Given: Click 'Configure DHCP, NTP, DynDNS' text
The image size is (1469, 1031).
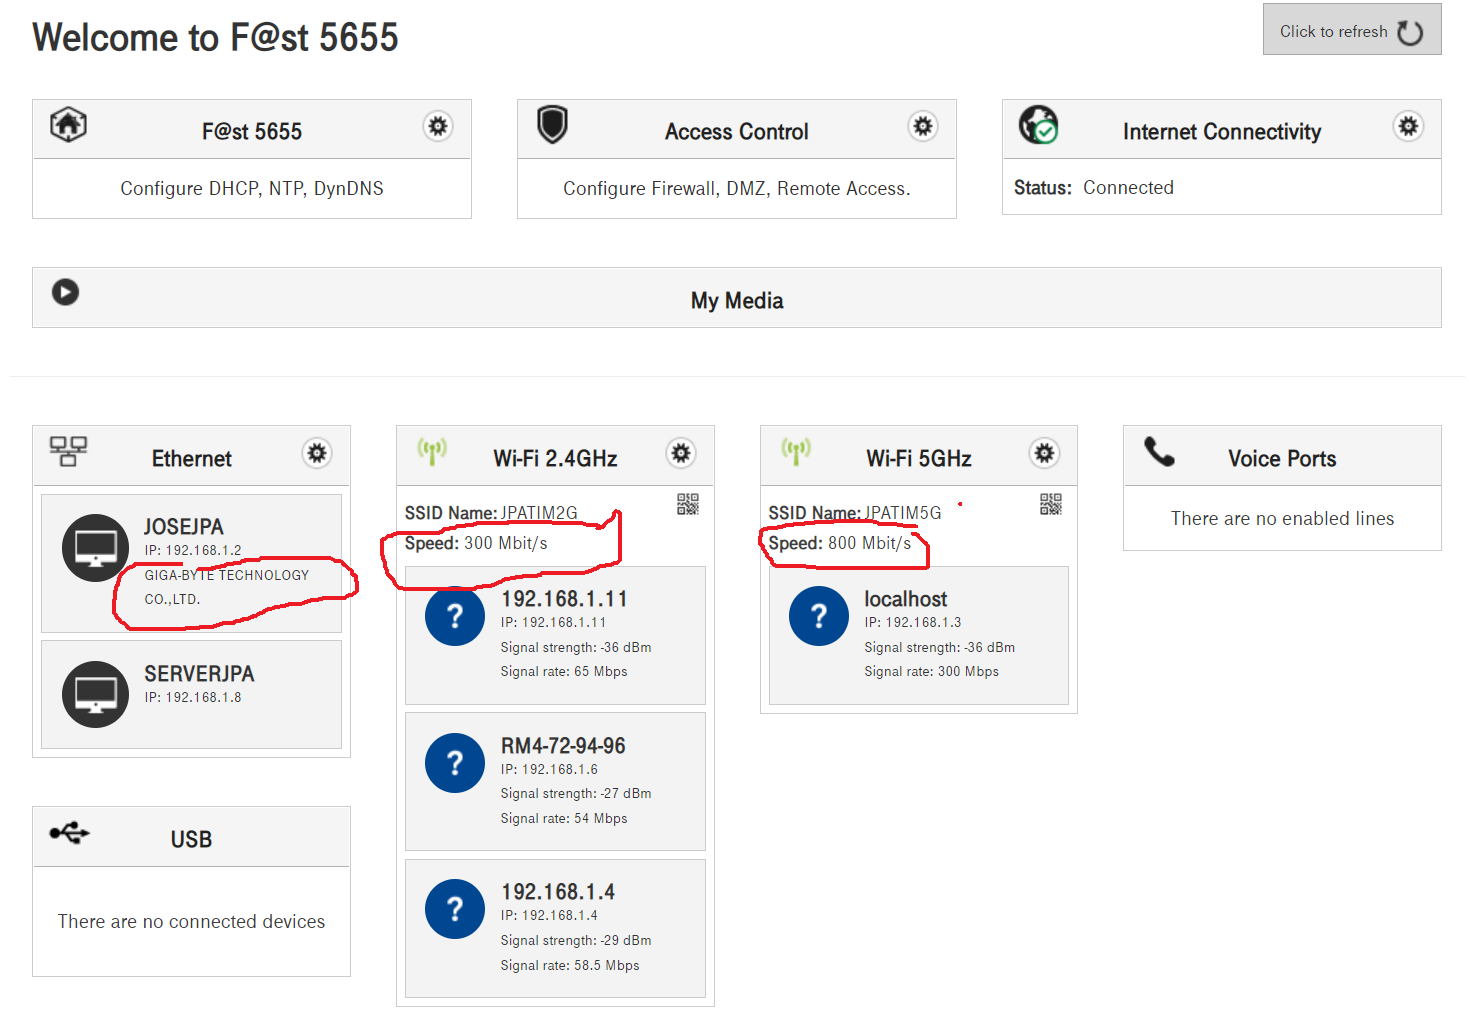Looking at the screenshot, I should click(x=252, y=189).
